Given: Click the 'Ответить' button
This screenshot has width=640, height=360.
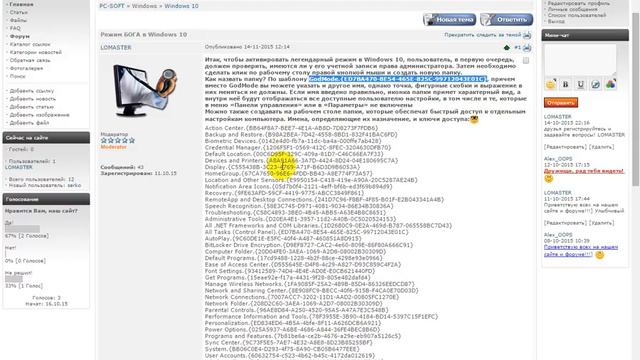Looking at the screenshot, I should (507, 19).
